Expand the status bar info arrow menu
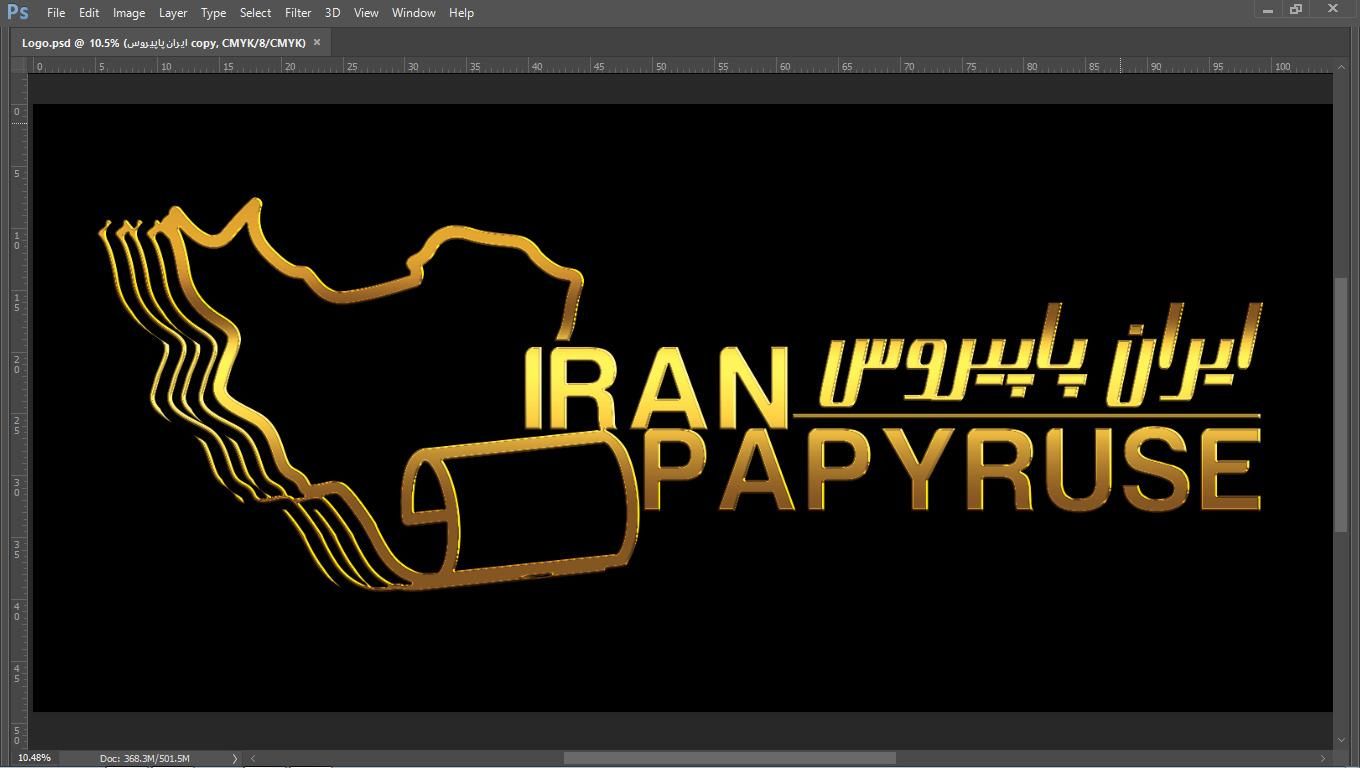This screenshot has width=1360, height=768. click(x=235, y=759)
